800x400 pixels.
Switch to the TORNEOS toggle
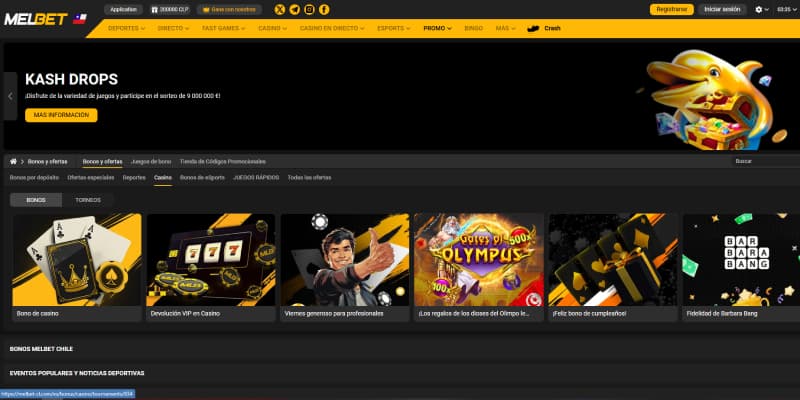pos(88,200)
